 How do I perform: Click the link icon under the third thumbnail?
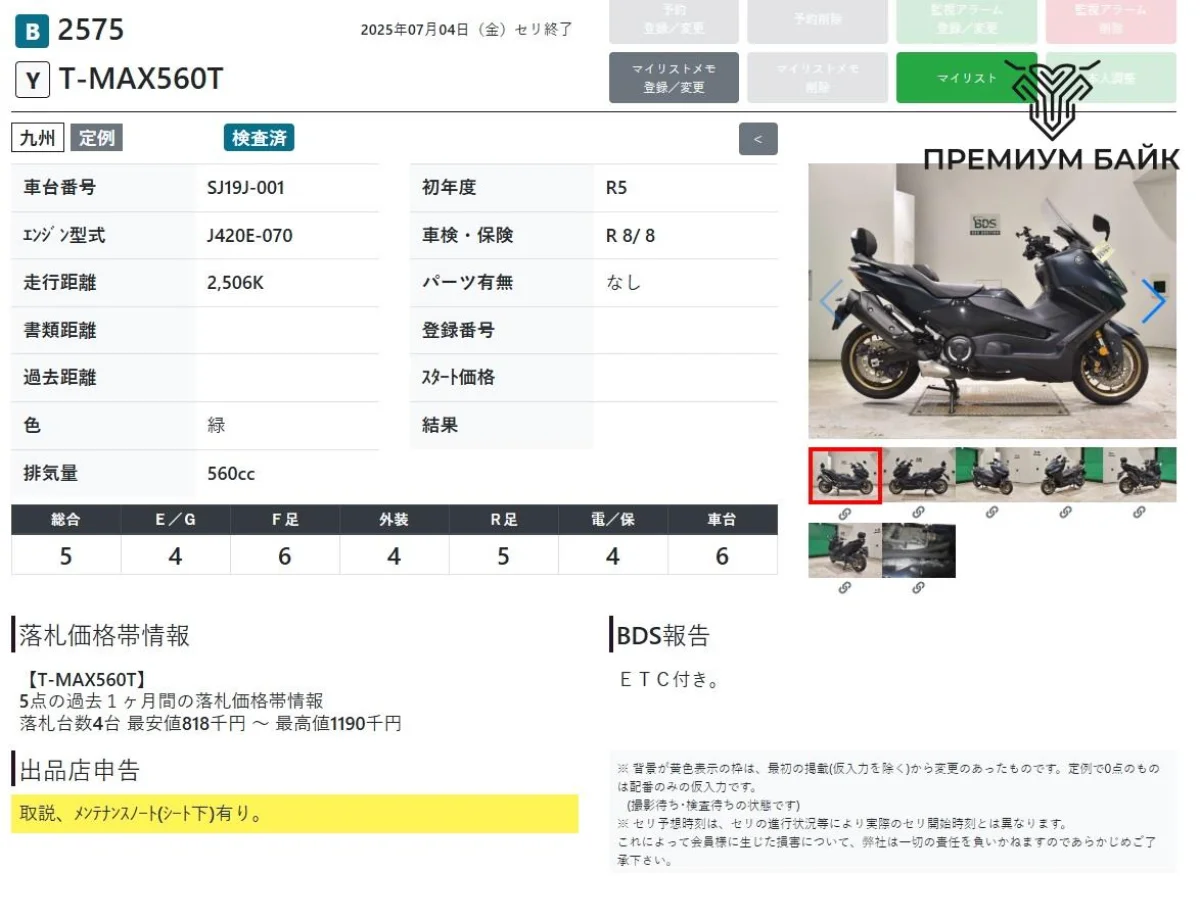[992, 513]
